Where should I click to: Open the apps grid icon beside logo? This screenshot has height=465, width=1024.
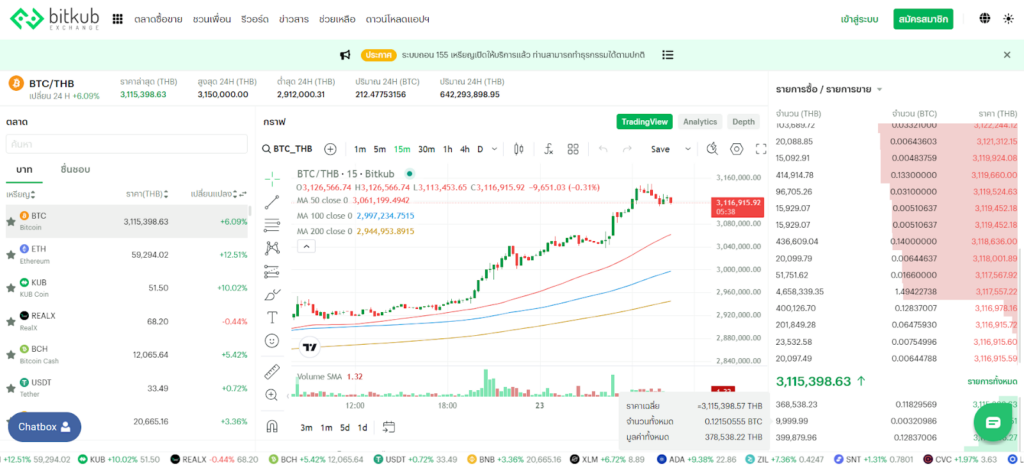pos(118,19)
